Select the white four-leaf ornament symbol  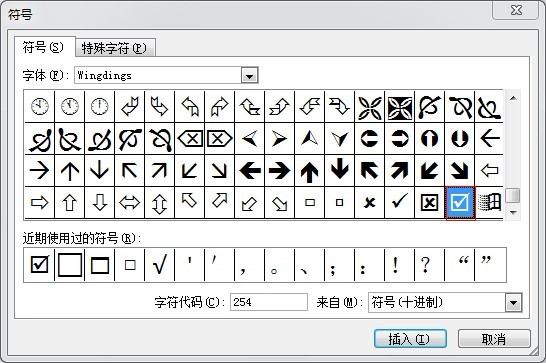pyautogui.click(x=369, y=107)
